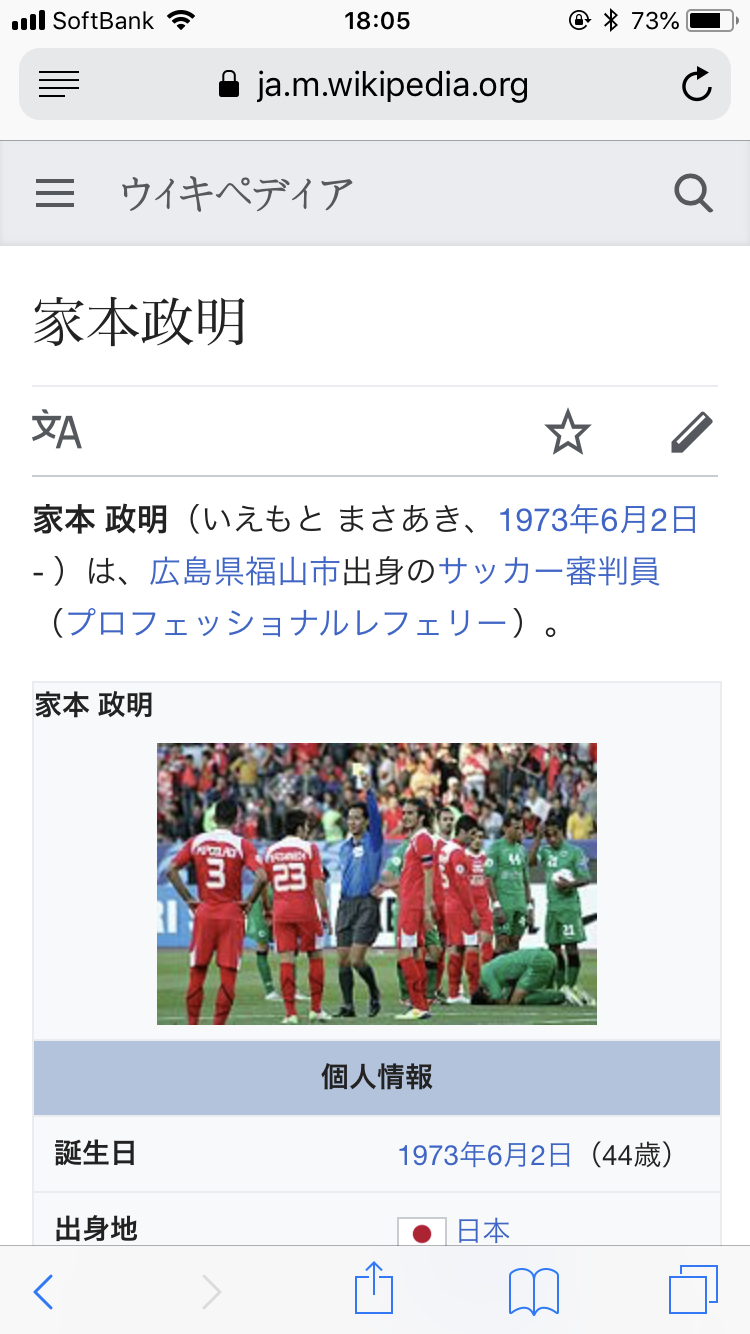Show open Safari tabs
This screenshot has width=750, height=1334.
pos(693,1290)
